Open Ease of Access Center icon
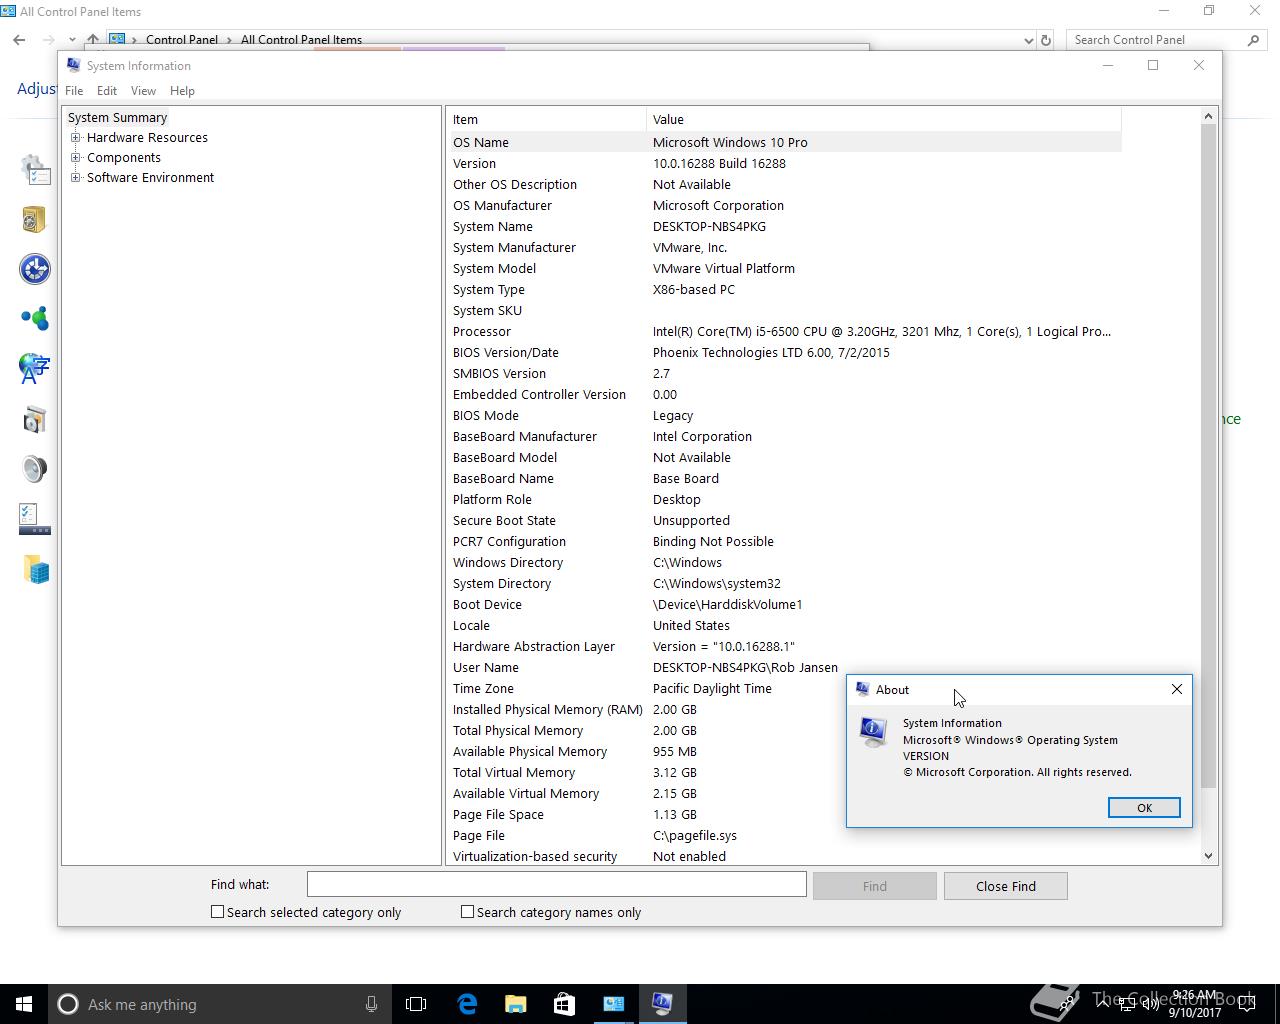 click(x=35, y=269)
